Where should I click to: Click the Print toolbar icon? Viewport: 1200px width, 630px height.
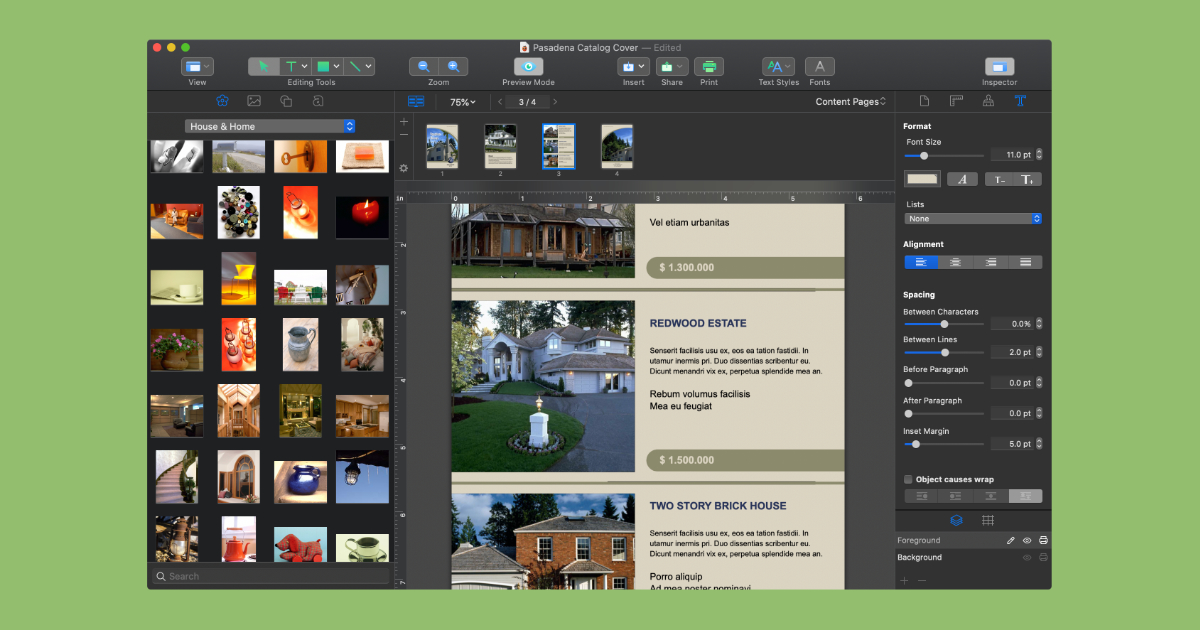pyautogui.click(x=710, y=65)
